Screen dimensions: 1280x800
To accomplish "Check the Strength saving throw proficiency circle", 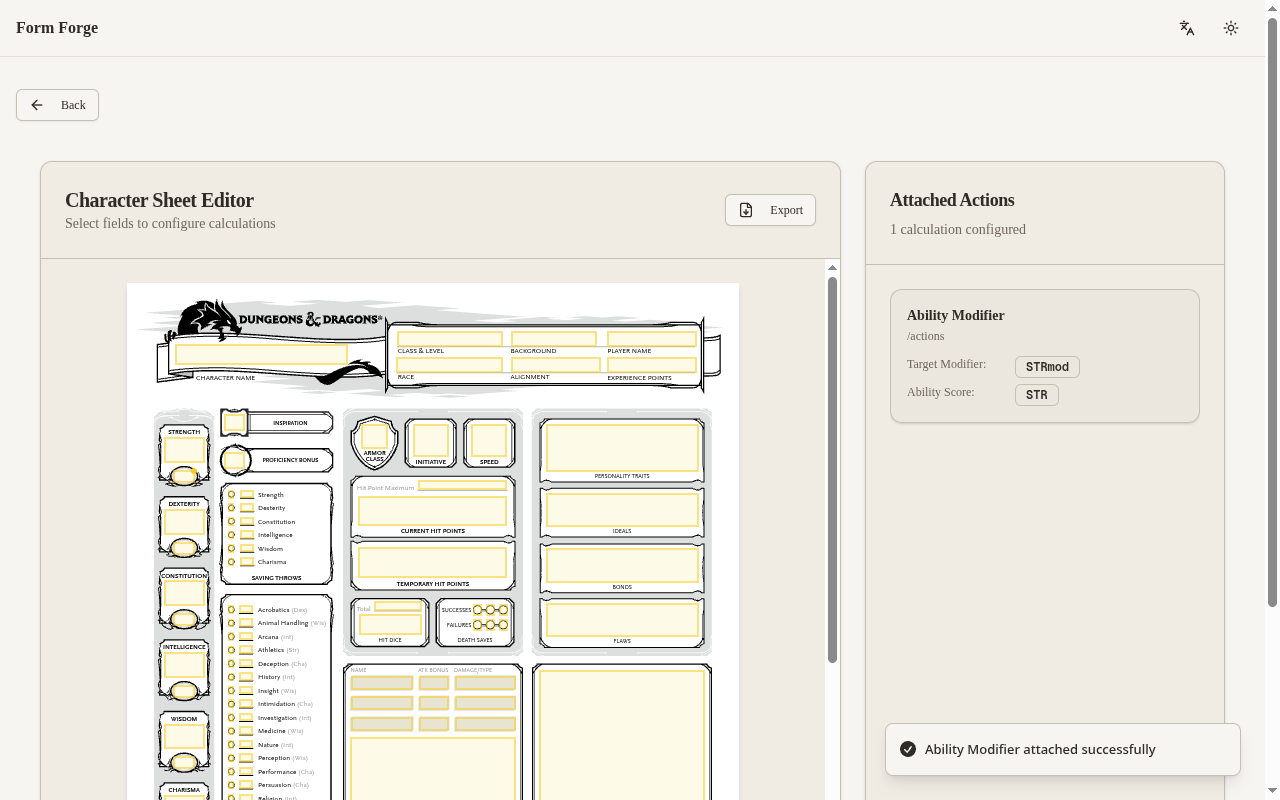I will (231, 494).
